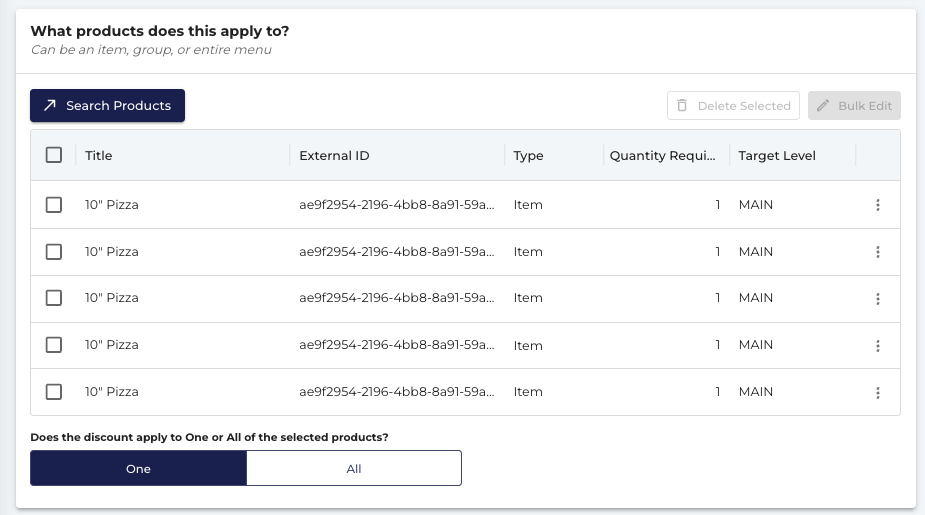Open the fourth row's three-dot menu
This screenshot has width=925, height=515.
click(x=878, y=346)
